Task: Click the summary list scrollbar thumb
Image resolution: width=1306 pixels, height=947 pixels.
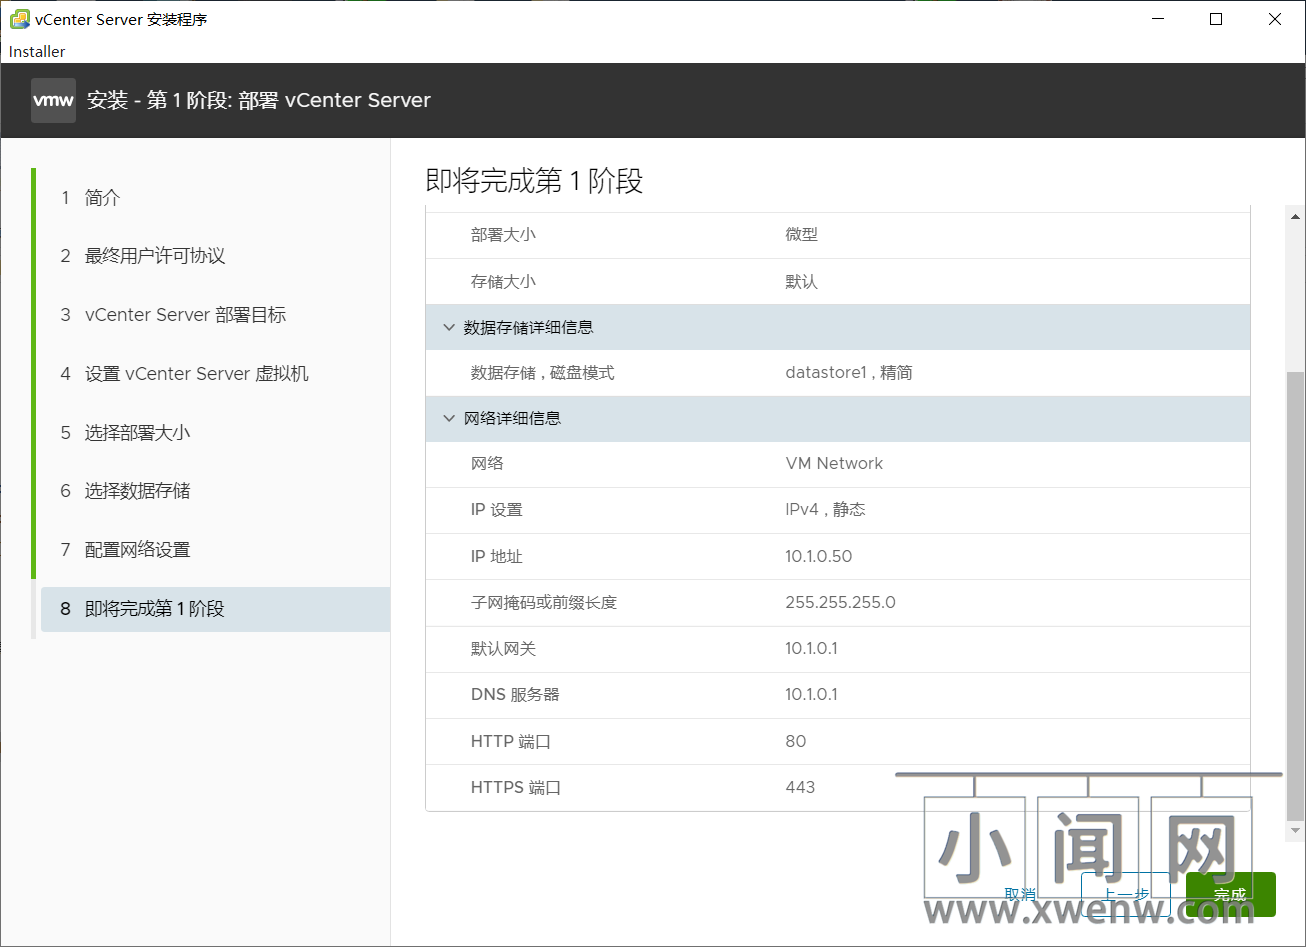Action: pyautogui.click(x=1295, y=595)
